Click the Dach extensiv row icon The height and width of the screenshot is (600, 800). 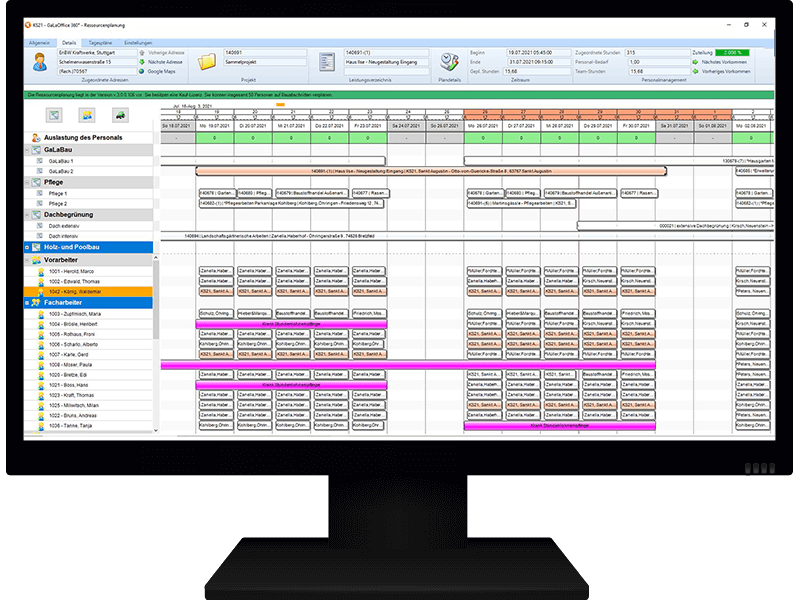[40, 226]
